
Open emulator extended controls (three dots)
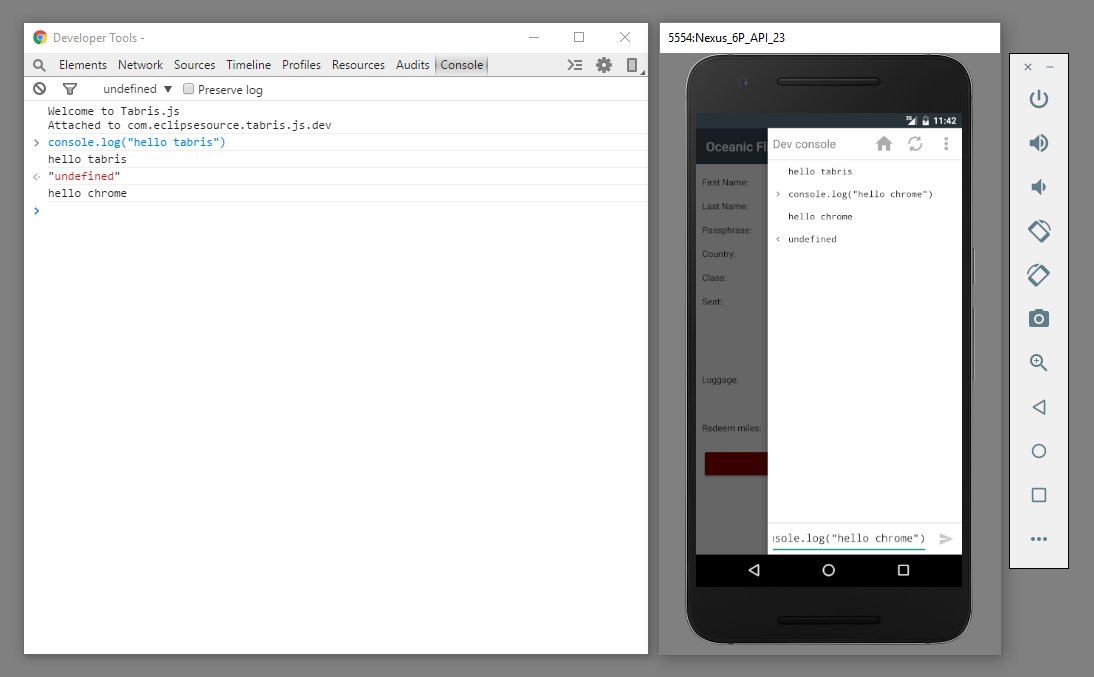[x=1039, y=539]
